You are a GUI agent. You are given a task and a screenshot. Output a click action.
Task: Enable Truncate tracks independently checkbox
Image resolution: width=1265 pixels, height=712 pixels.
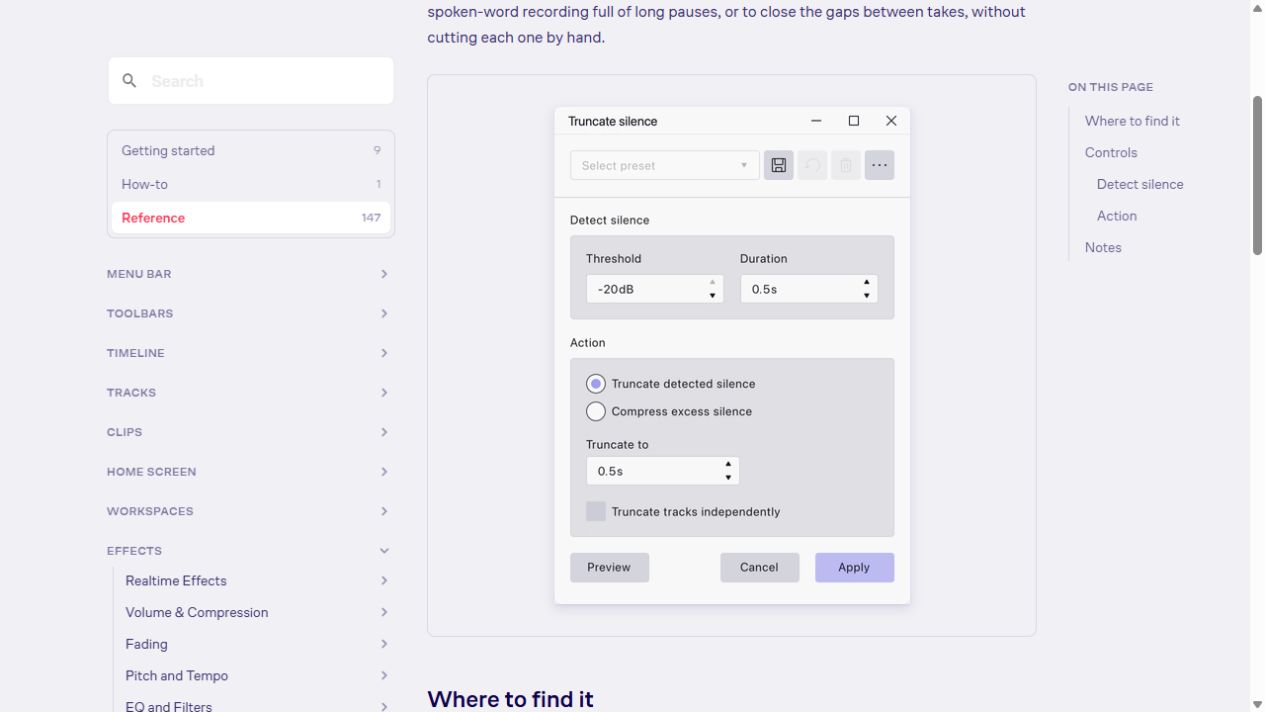coord(596,511)
